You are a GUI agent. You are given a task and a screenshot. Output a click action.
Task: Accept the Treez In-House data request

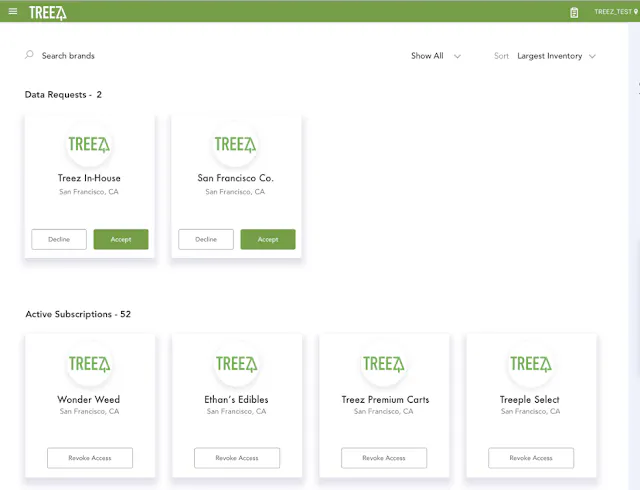121,239
